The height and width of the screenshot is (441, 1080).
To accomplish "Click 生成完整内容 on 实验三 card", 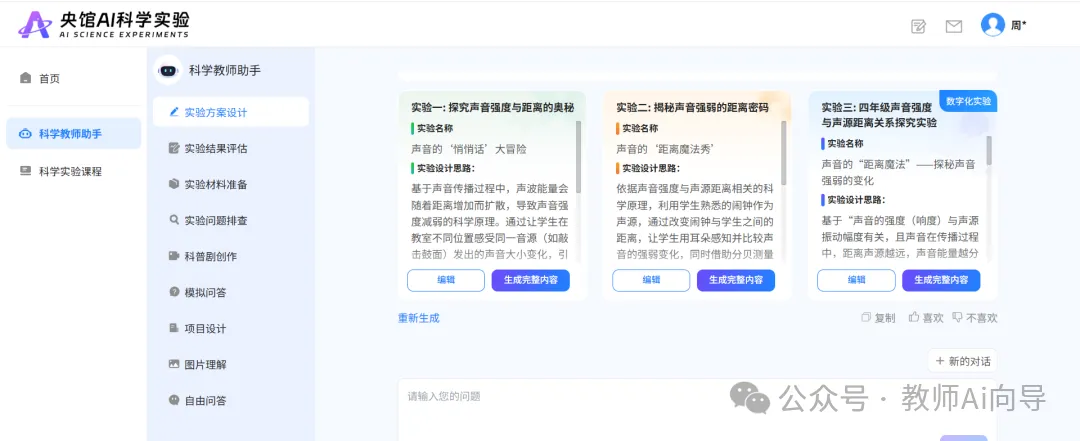I will point(941,280).
